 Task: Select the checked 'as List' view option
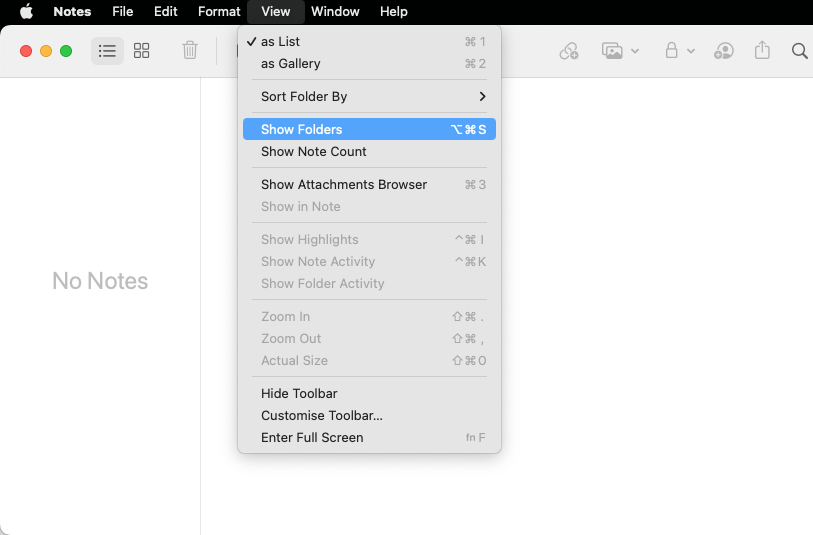pyautogui.click(x=280, y=42)
